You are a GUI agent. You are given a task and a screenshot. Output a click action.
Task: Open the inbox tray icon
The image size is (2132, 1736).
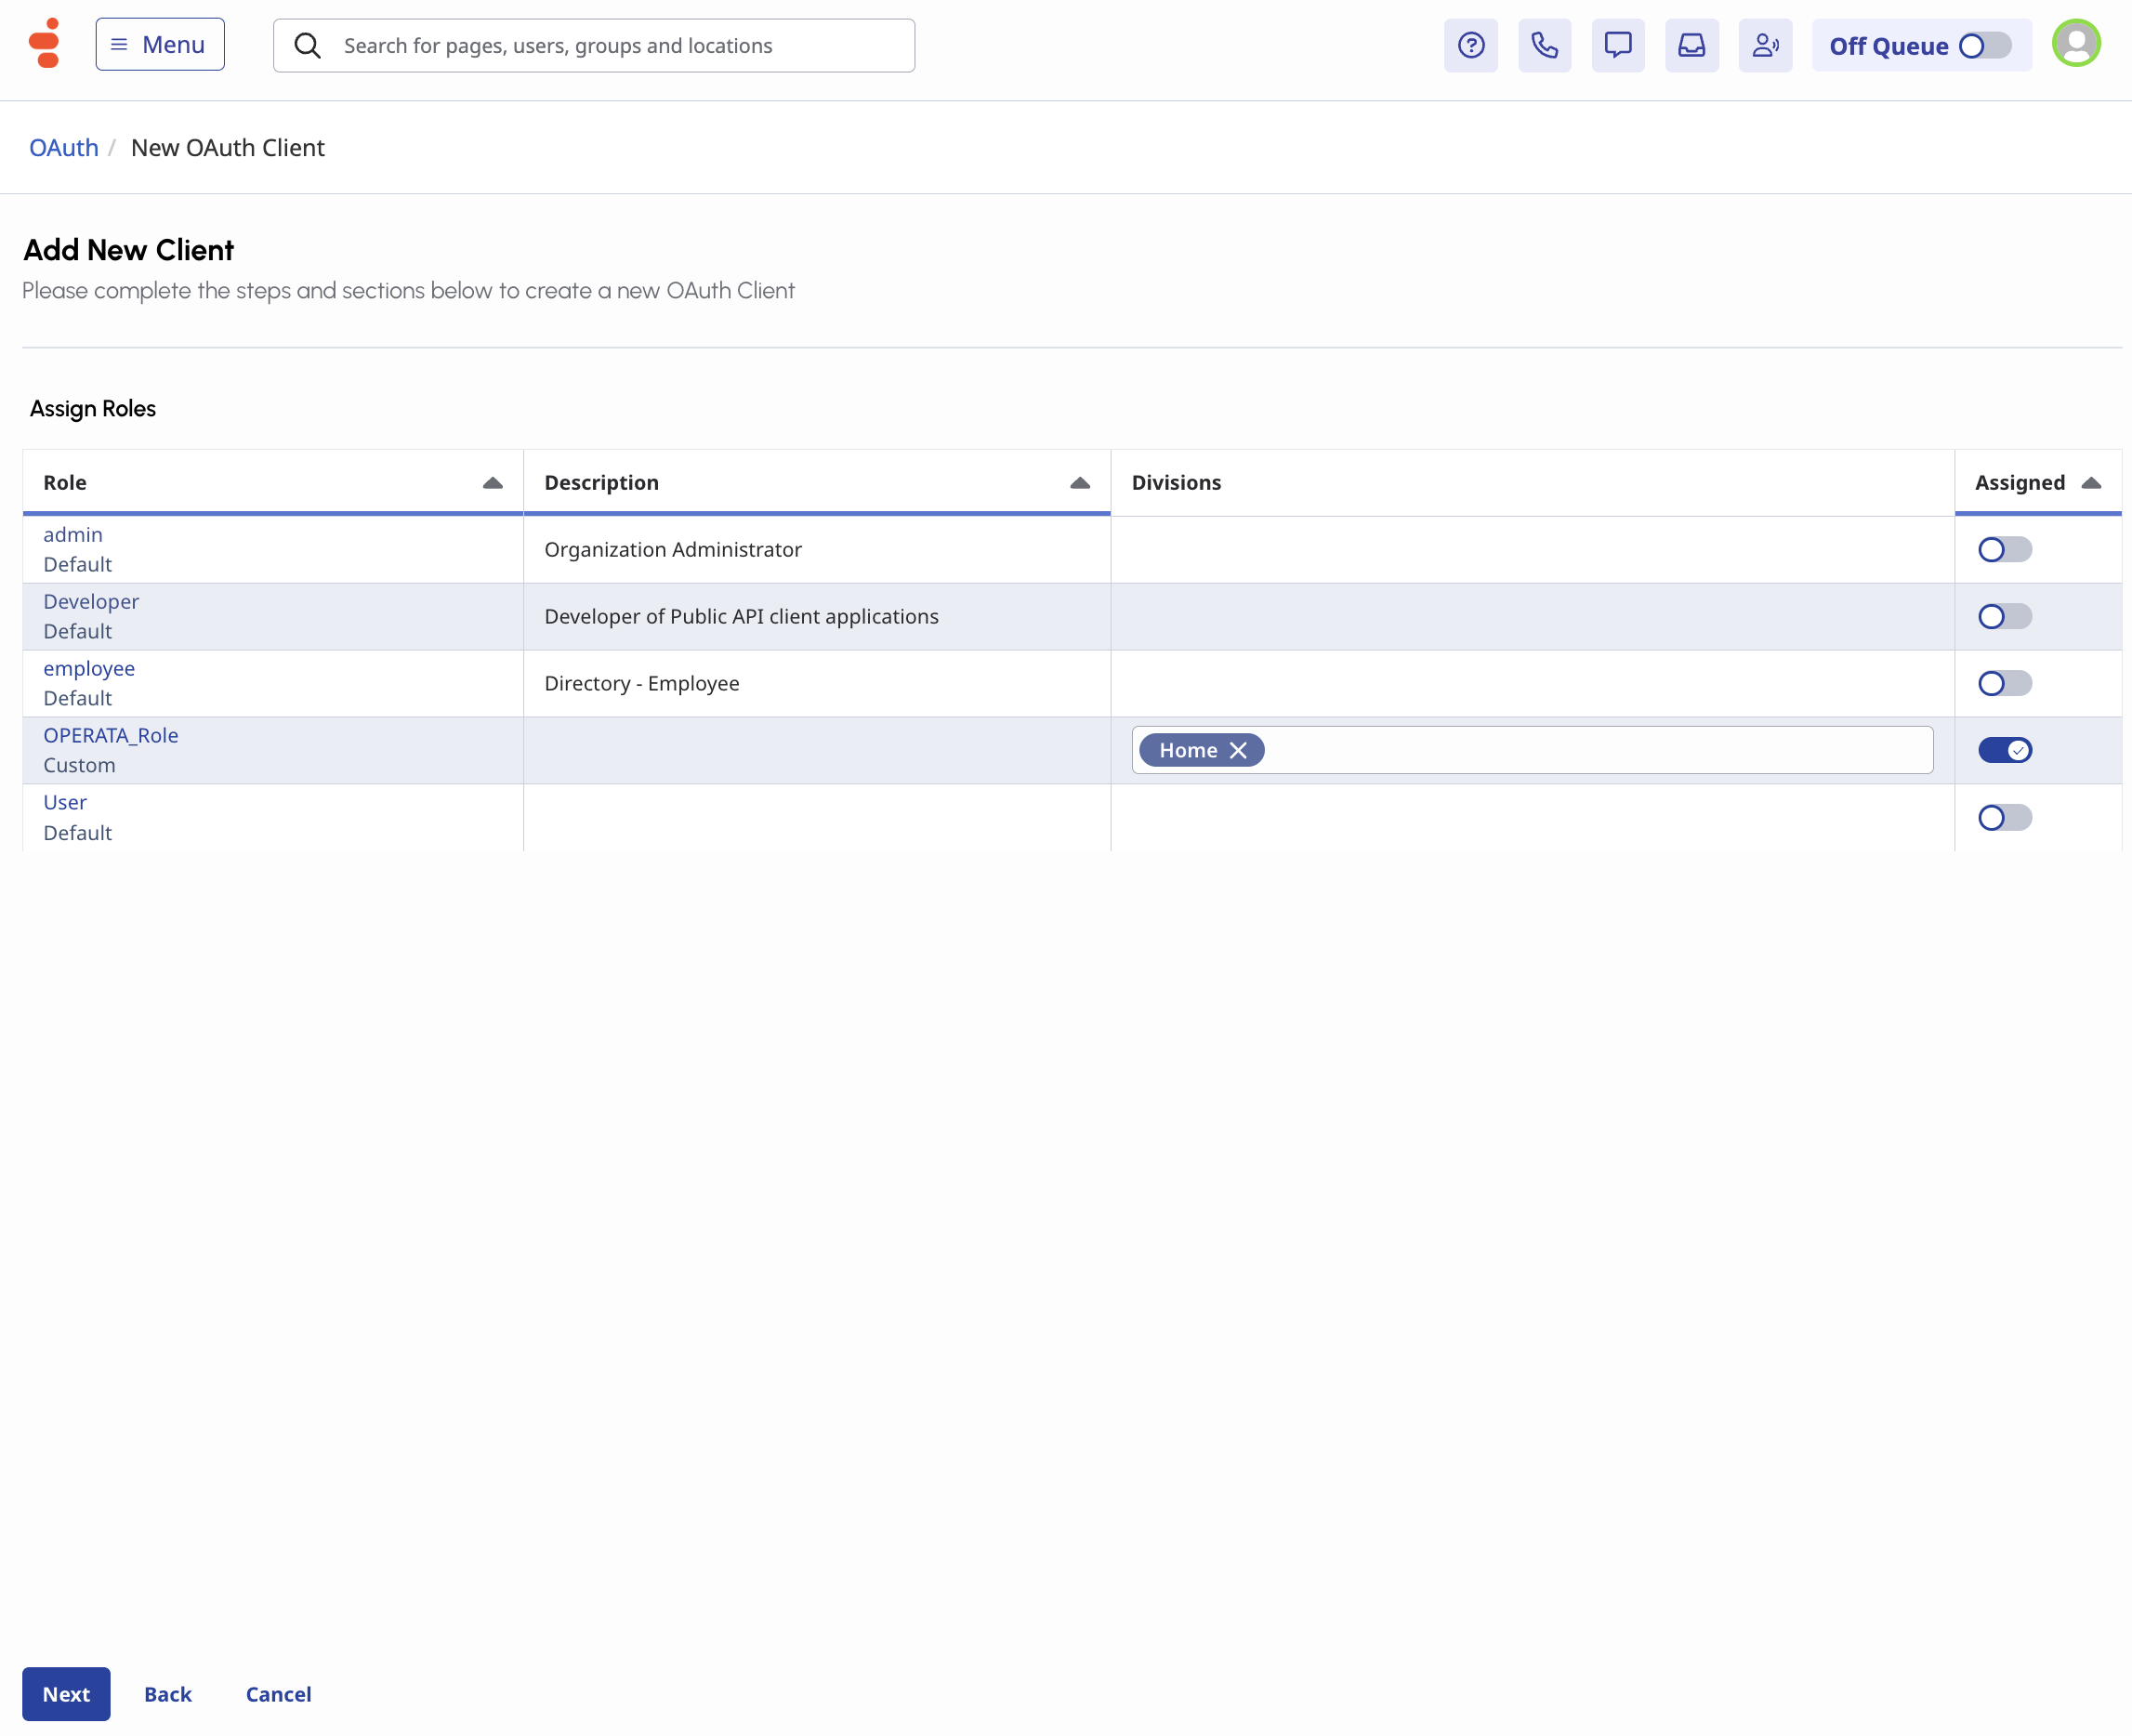tap(1691, 45)
